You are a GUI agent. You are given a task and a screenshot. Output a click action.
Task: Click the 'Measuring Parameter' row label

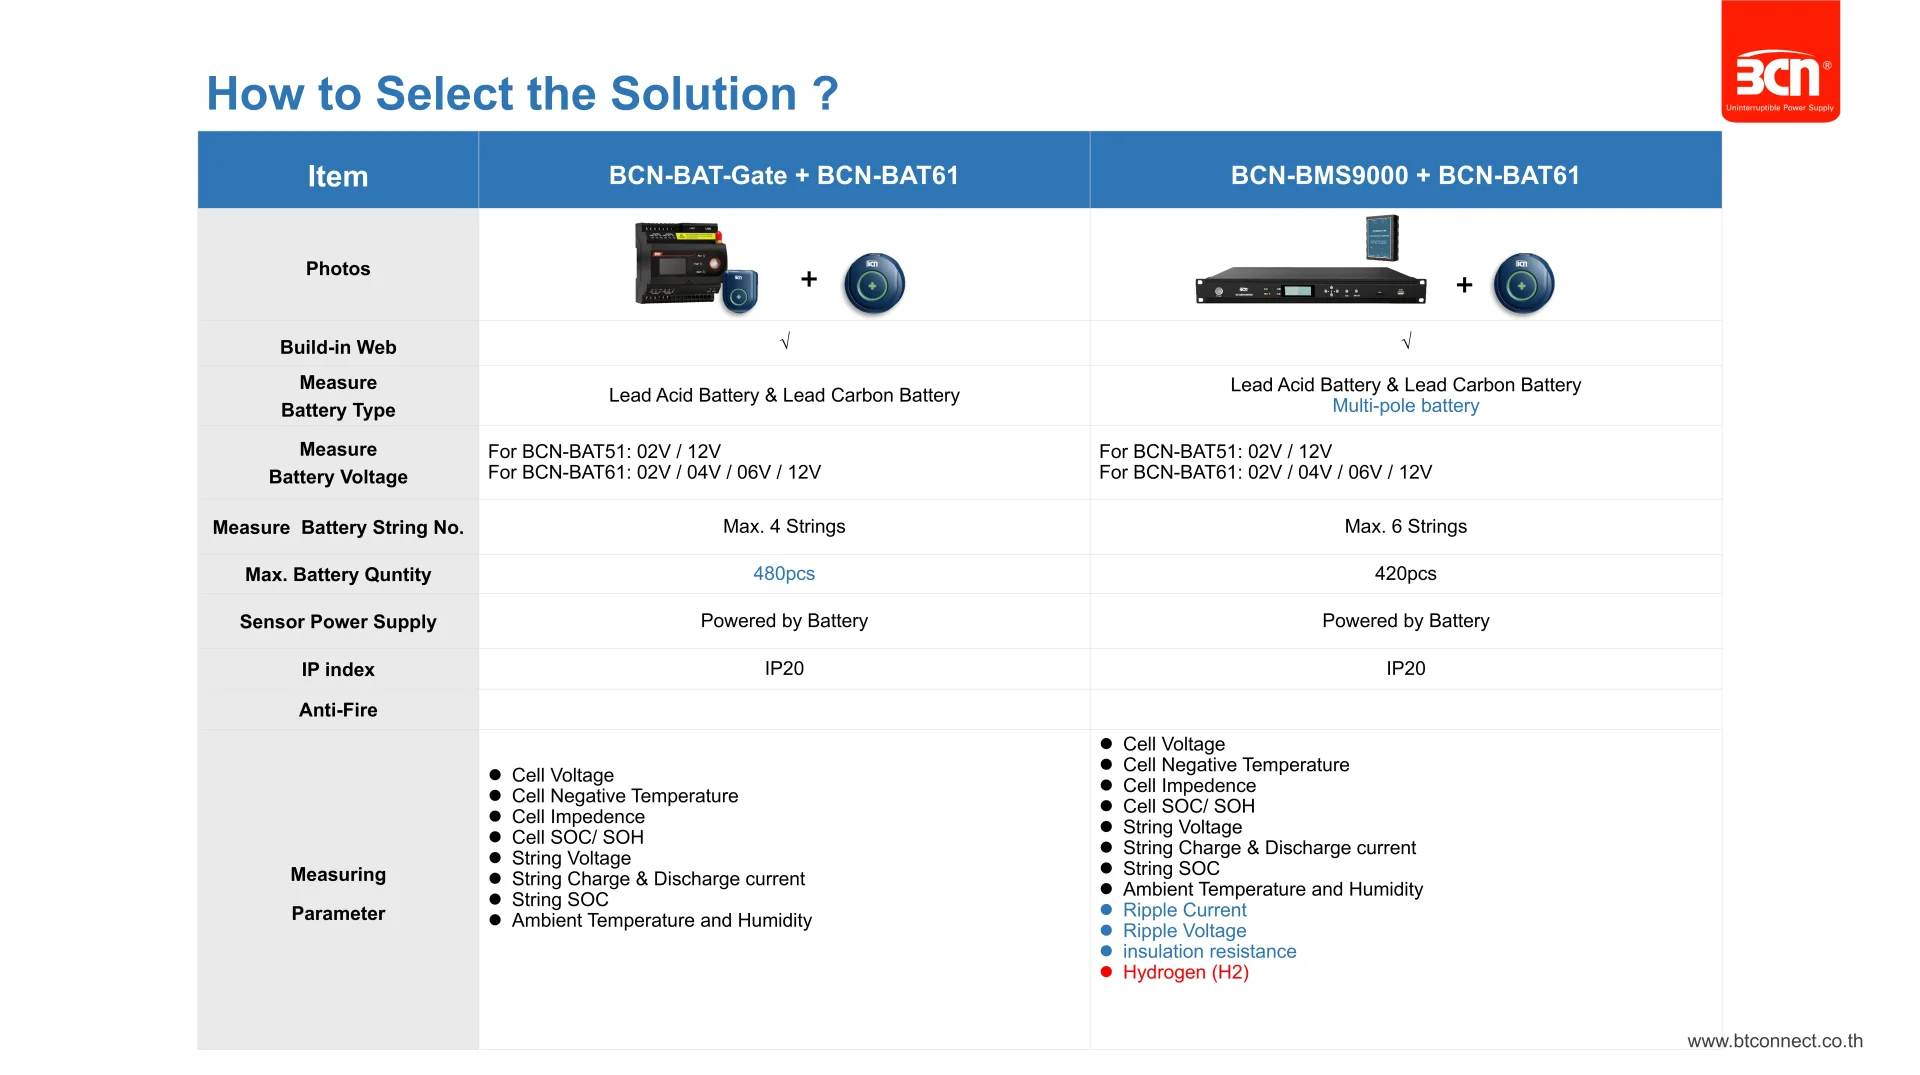(338, 893)
